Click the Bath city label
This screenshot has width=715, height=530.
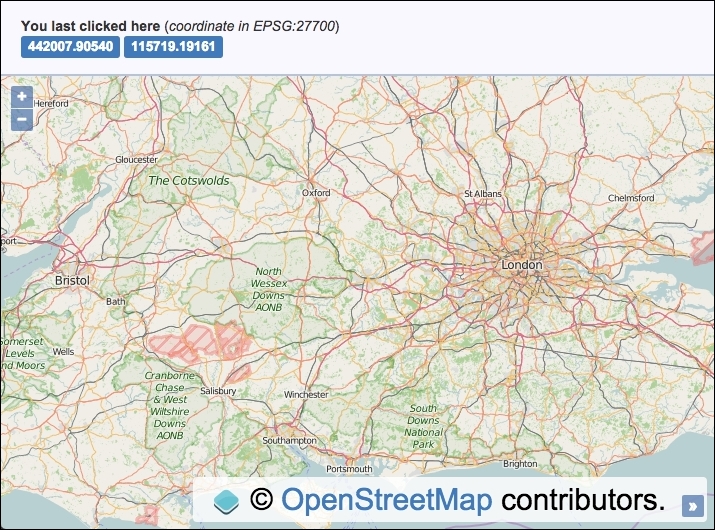tap(115, 301)
